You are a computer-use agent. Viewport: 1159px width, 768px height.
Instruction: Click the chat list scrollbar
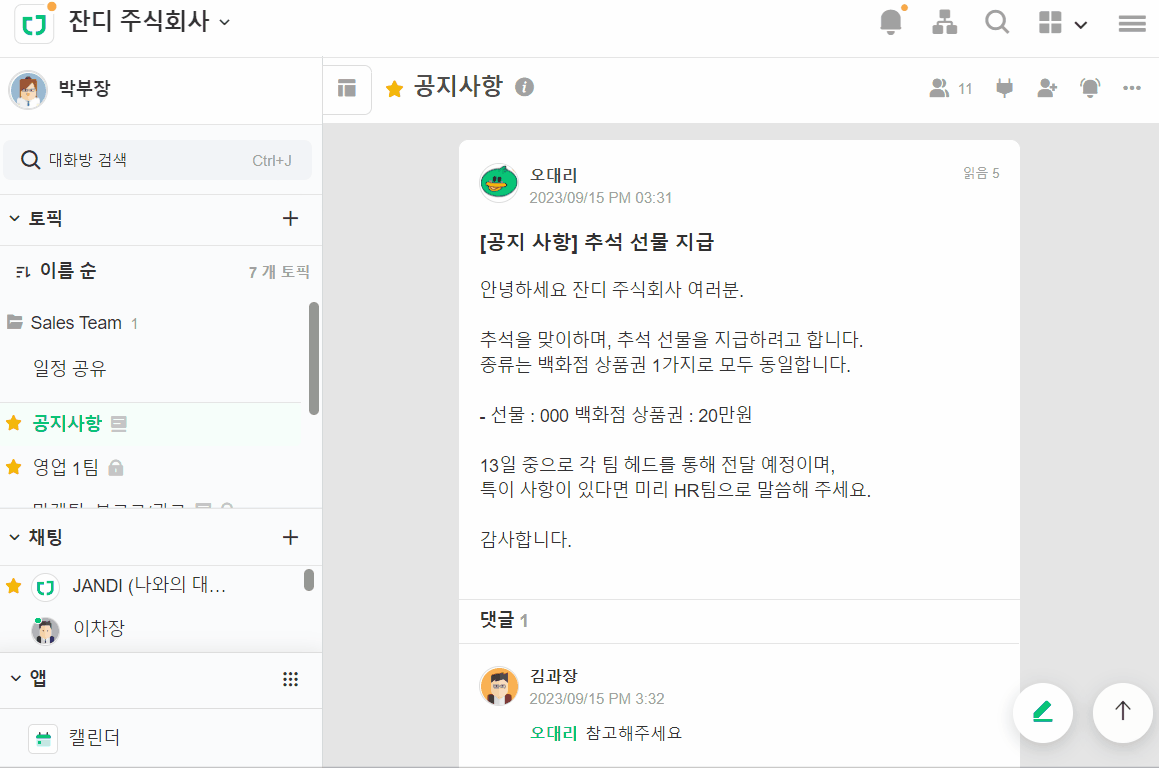click(x=309, y=580)
